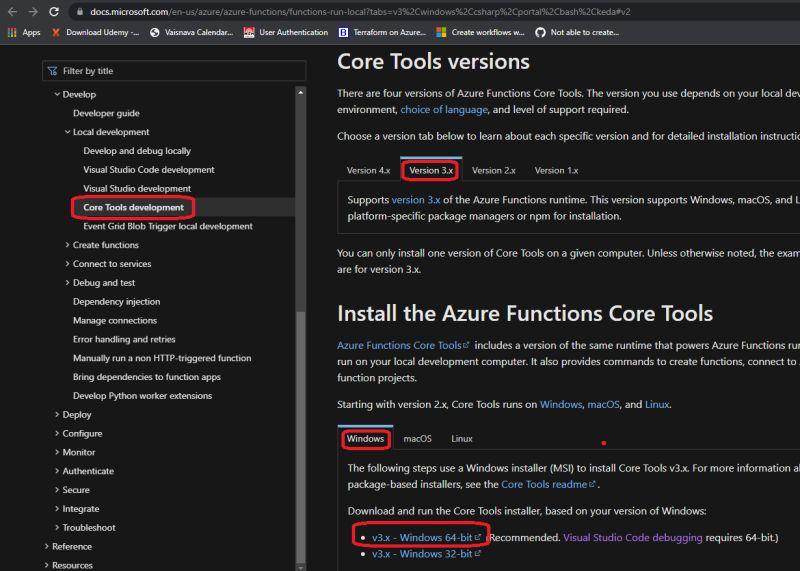Open Developer guide article
The image size is (800, 571).
106,113
